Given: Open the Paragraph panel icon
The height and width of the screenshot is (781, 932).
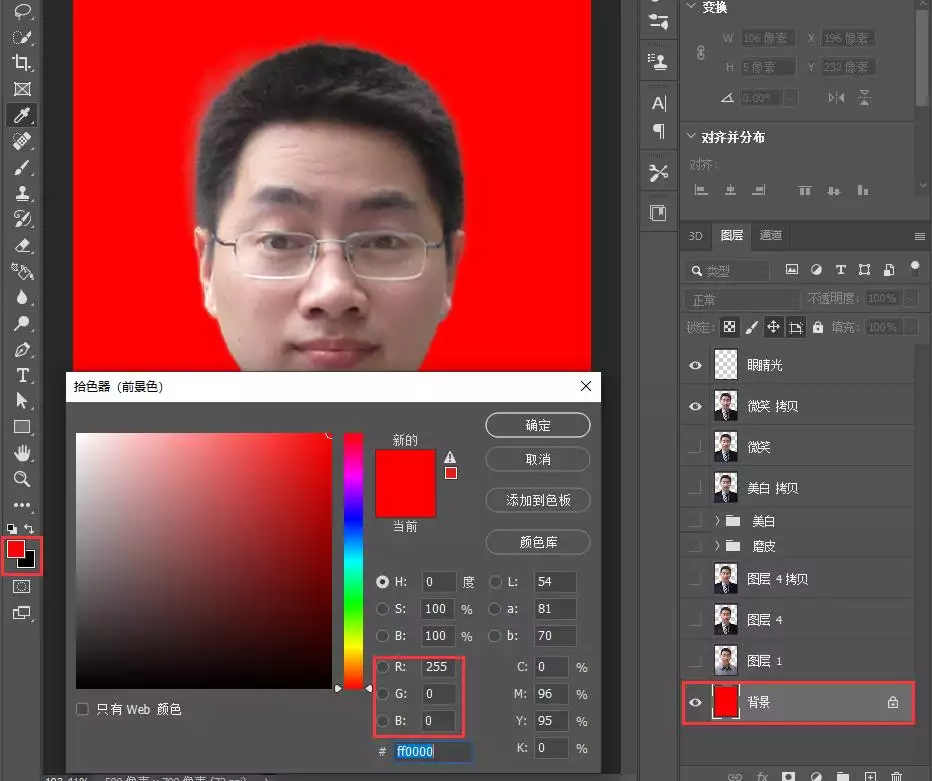Looking at the screenshot, I should (659, 131).
